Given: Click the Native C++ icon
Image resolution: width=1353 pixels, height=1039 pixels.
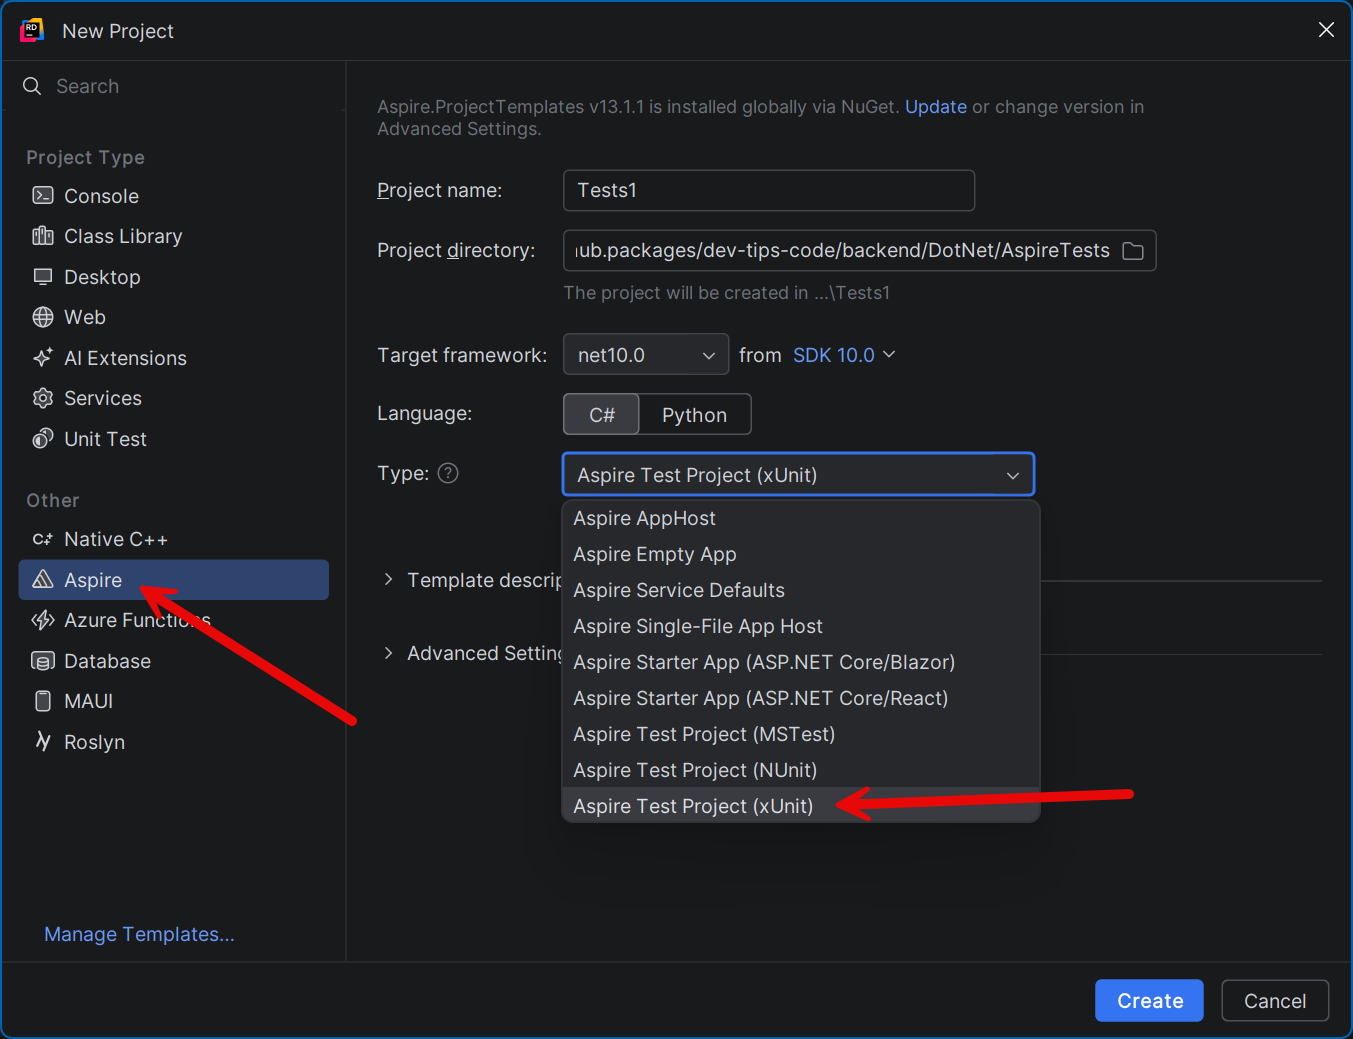Looking at the screenshot, I should point(43,539).
